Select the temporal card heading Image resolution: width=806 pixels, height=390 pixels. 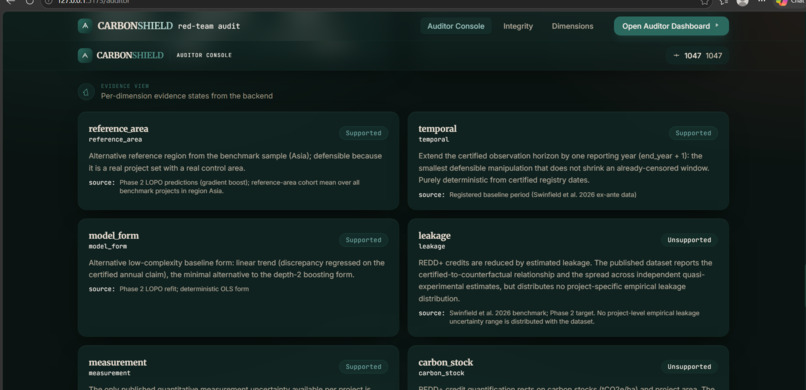pyautogui.click(x=437, y=129)
